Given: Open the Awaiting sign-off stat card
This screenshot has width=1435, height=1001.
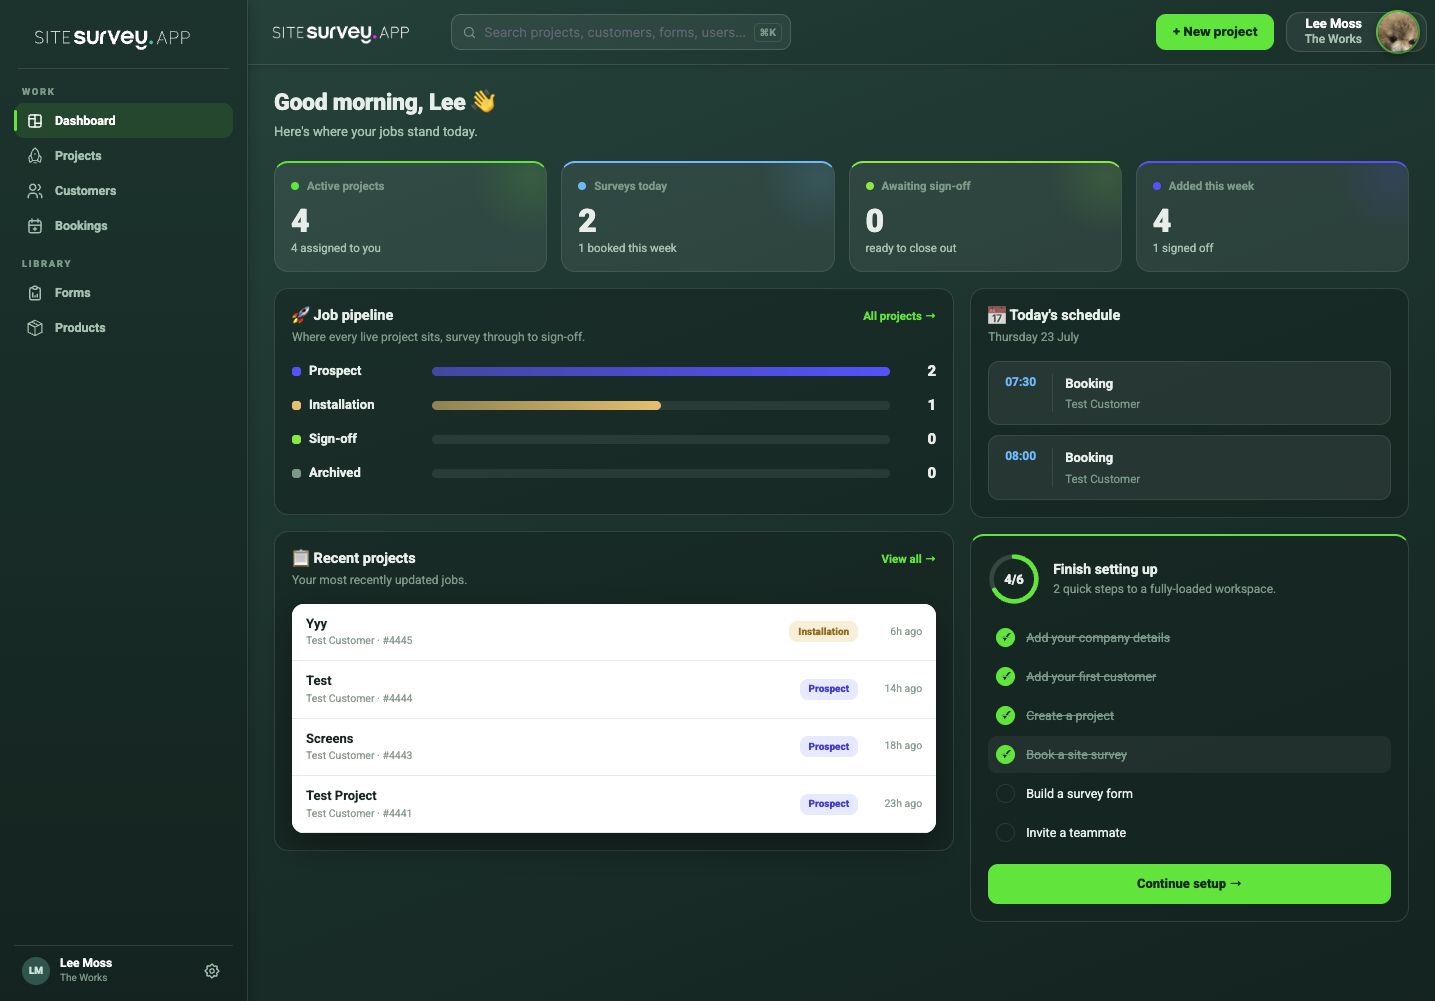Looking at the screenshot, I should (985, 216).
